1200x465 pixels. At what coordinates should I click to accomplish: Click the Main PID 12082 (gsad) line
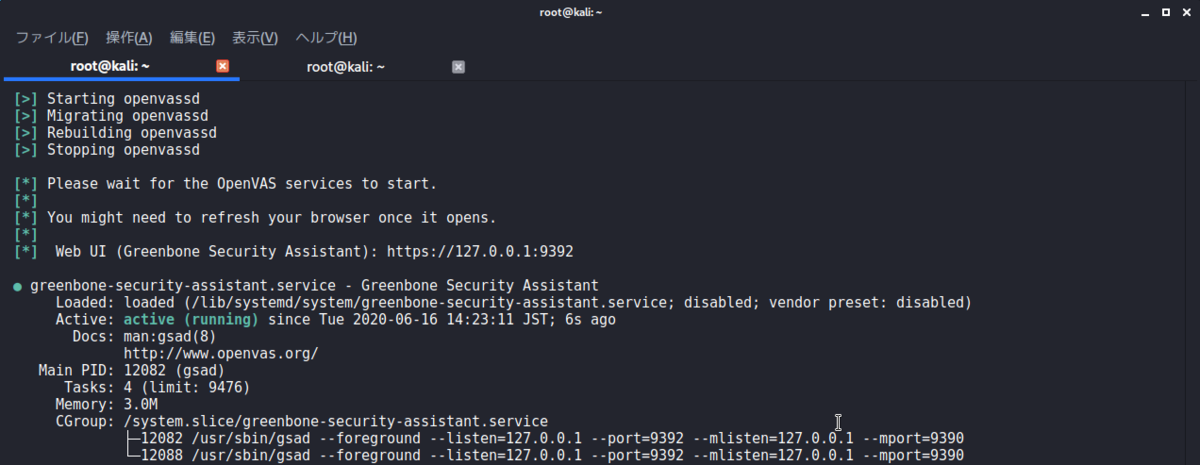131,370
